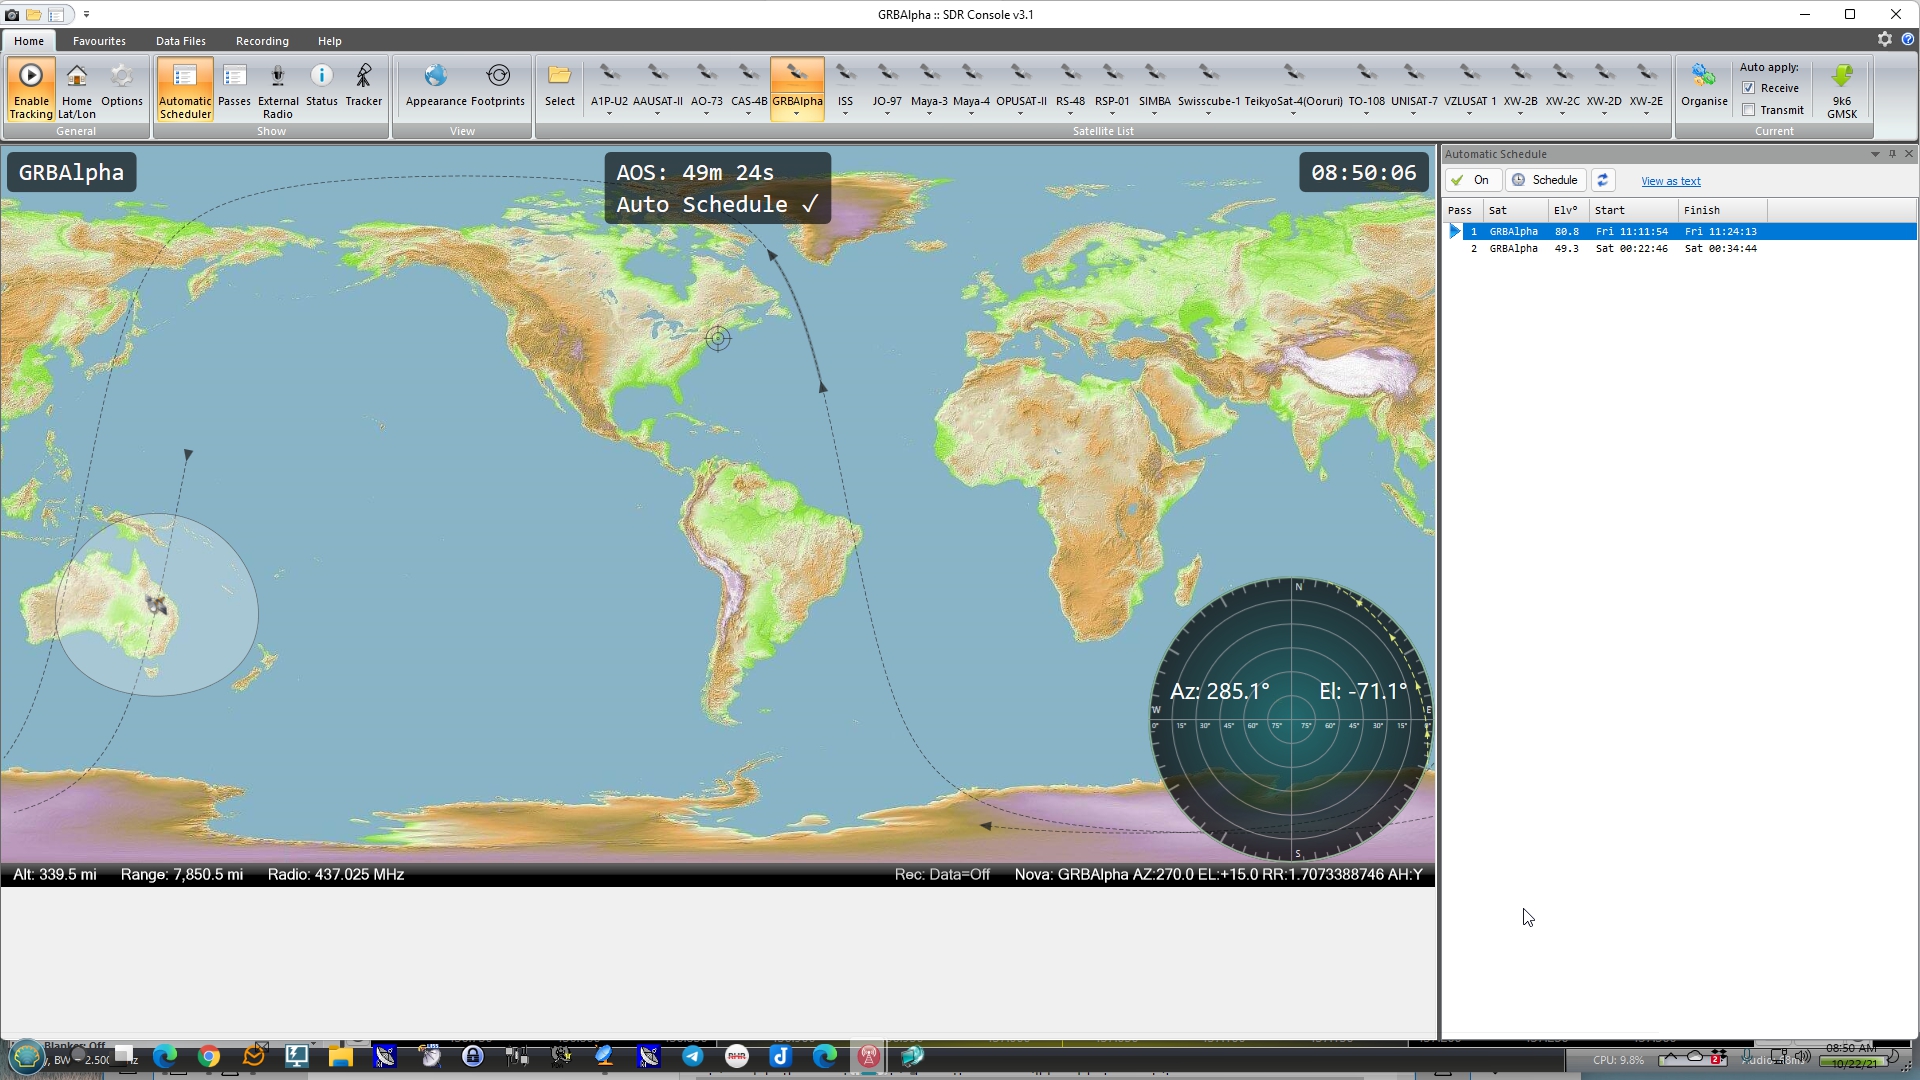Click the Footprints view icon
The width and height of the screenshot is (1920, 1080).
click(x=498, y=87)
